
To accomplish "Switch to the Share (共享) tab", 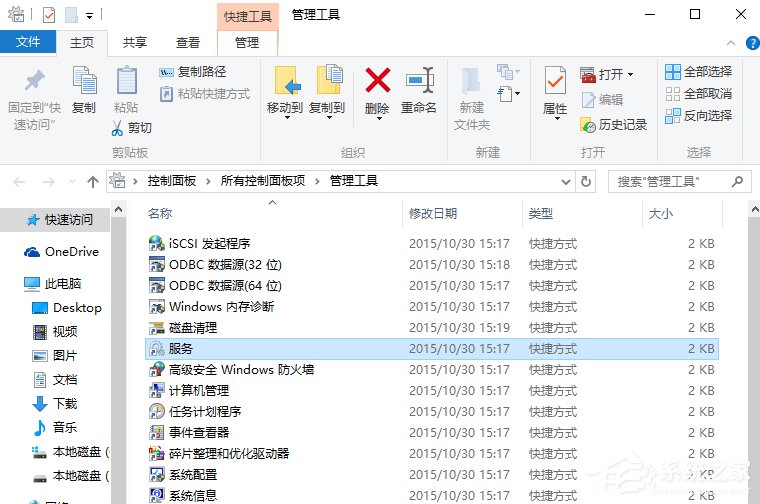I will 135,43.
